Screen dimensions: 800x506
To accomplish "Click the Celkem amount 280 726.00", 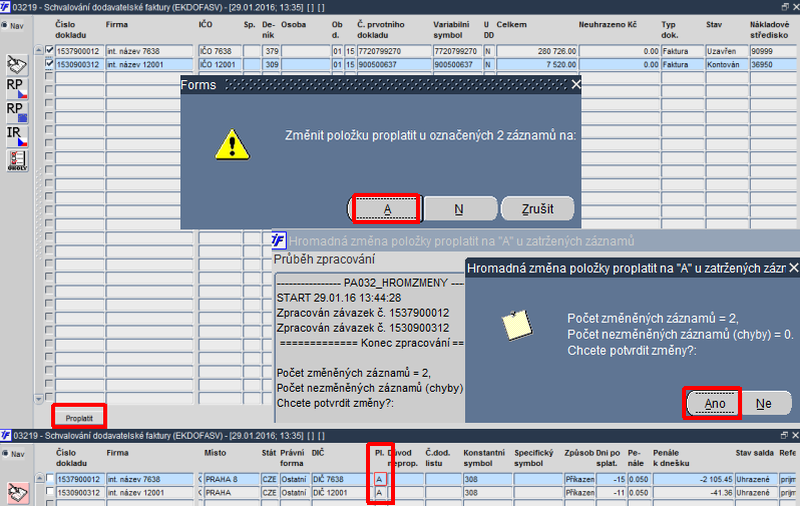I will click(x=537, y=51).
